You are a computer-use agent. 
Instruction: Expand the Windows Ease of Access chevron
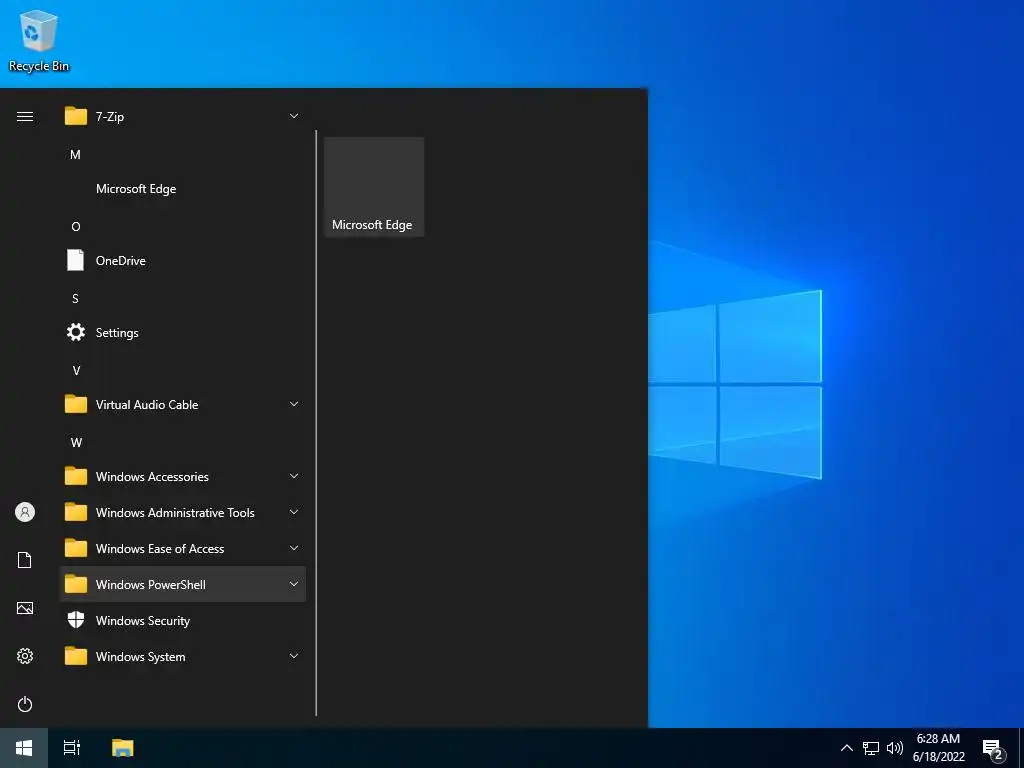click(294, 548)
